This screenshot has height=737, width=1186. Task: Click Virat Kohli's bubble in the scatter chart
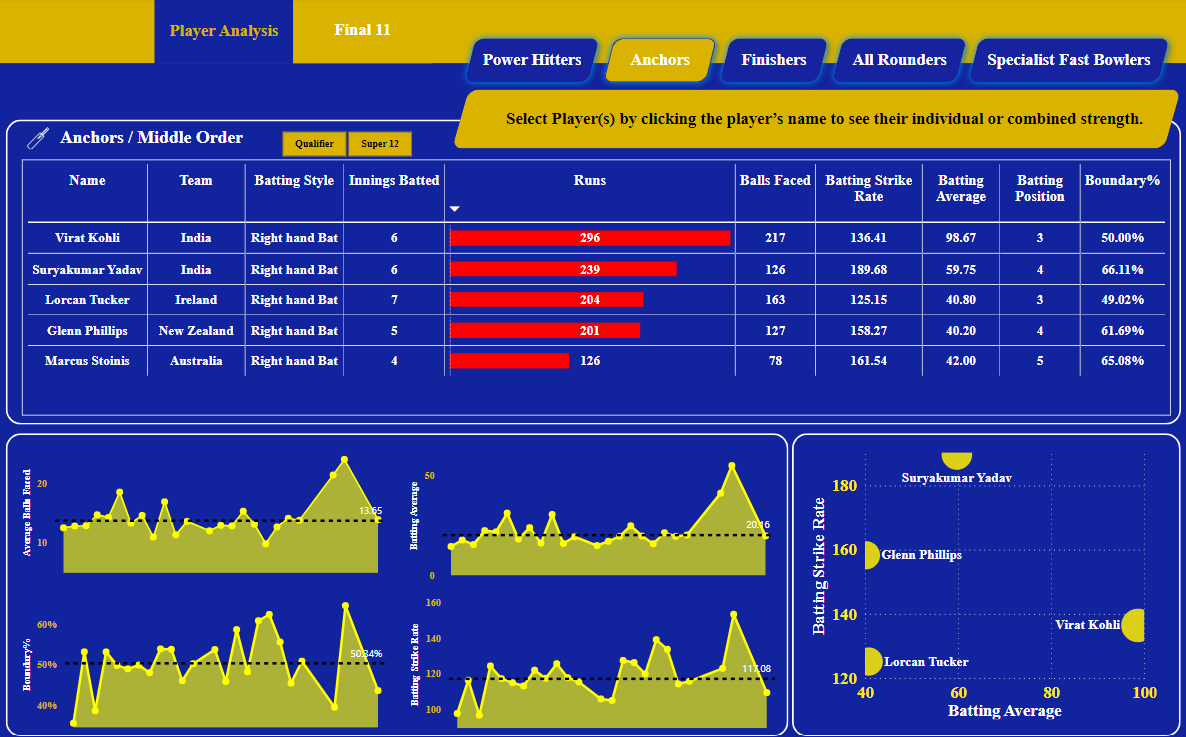coord(1135,625)
